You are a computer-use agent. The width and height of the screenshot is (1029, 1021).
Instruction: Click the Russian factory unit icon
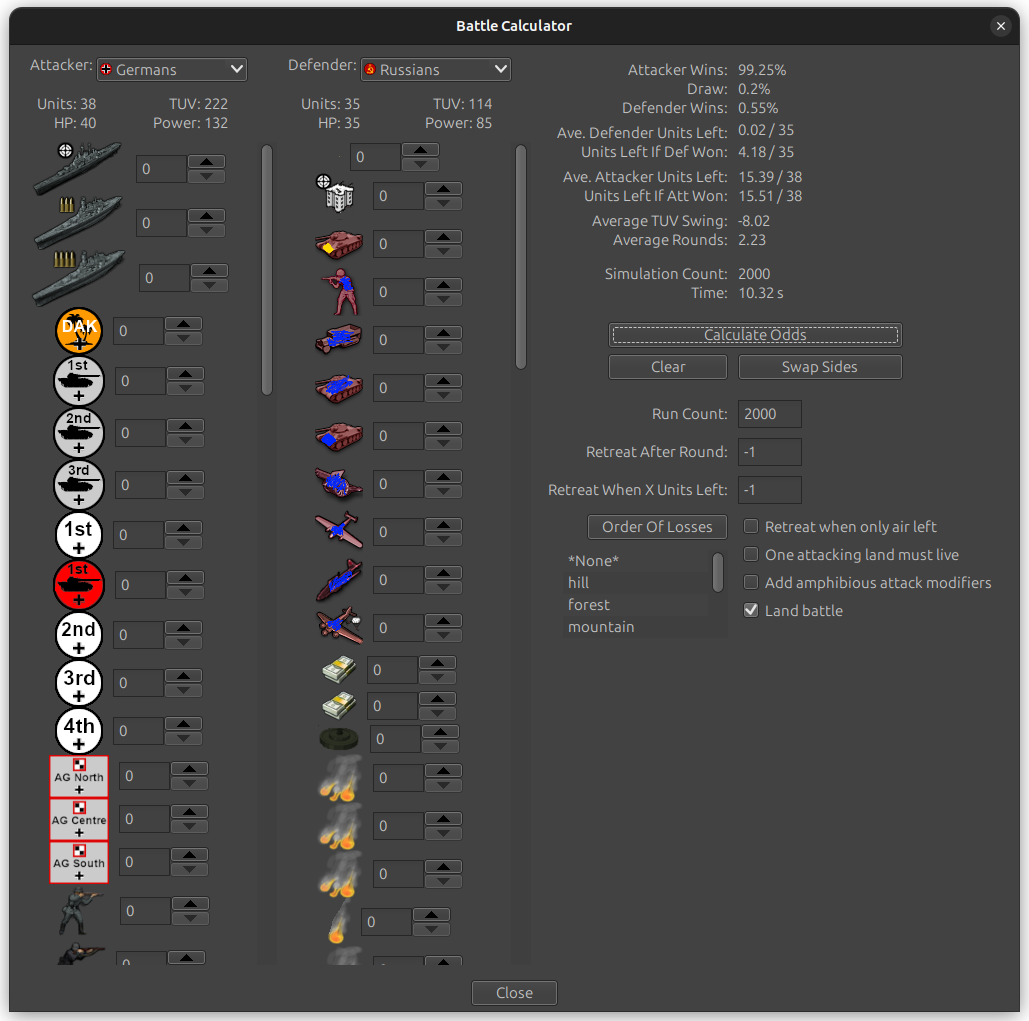pyautogui.click(x=337, y=195)
